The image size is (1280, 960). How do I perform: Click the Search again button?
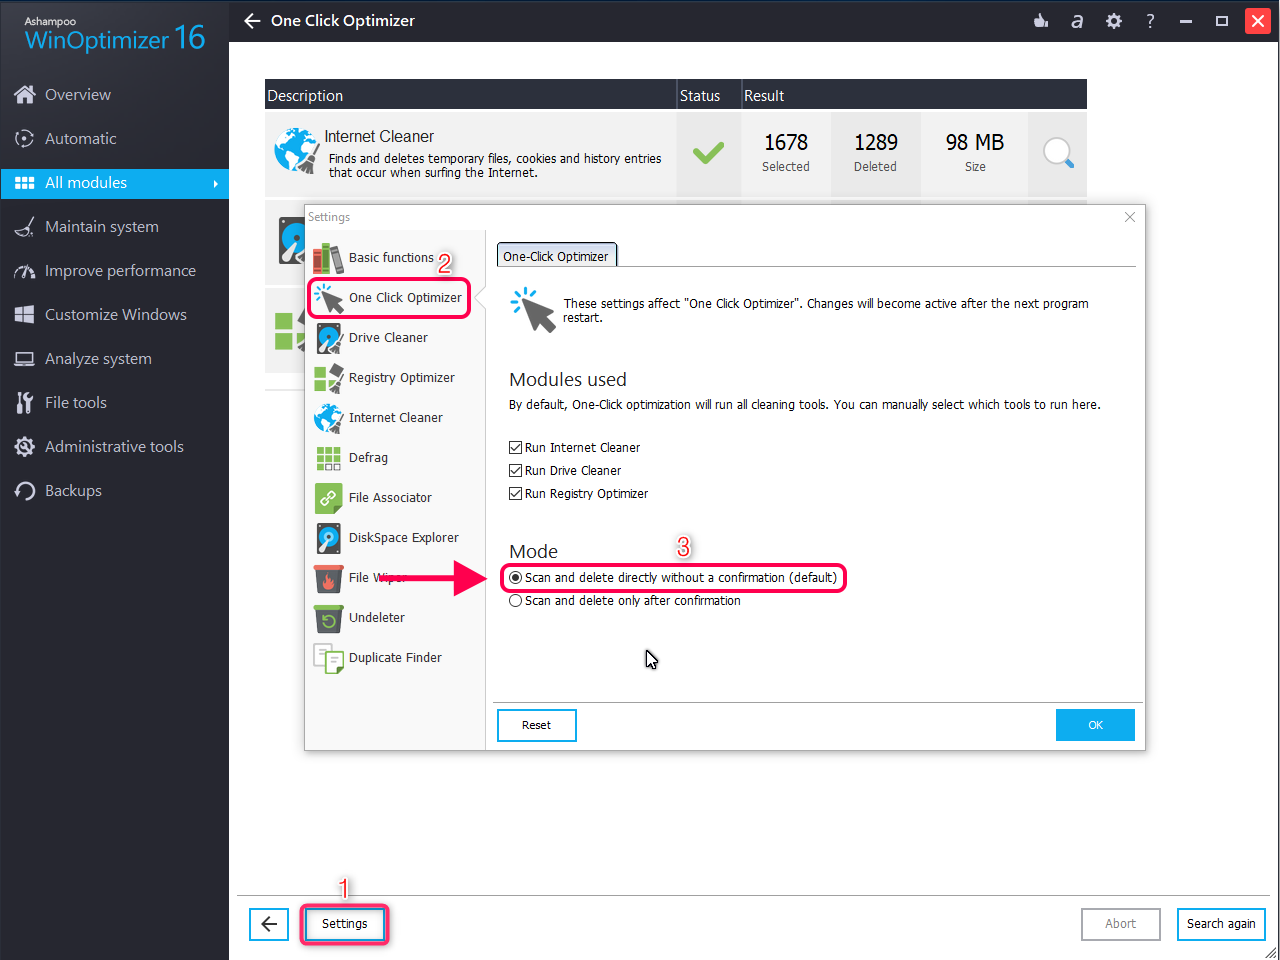[x=1221, y=924]
